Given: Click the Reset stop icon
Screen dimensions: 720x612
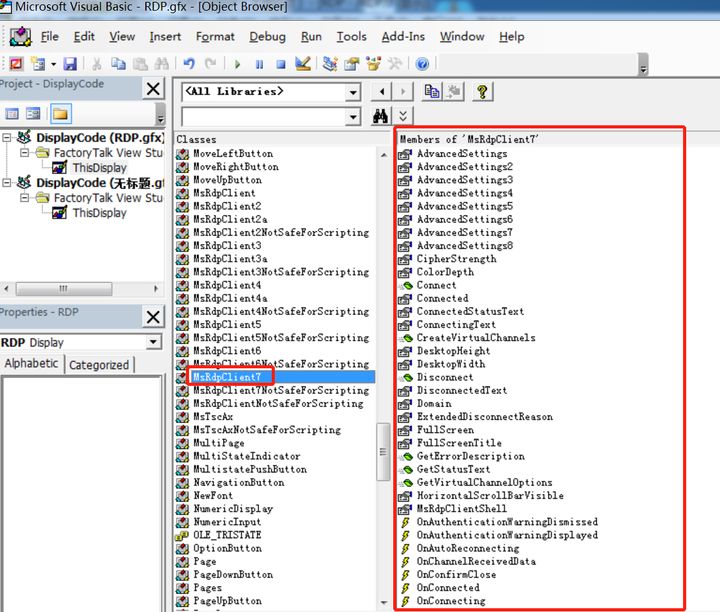Looking at the screenshot, I should click(x=281, y=64).
